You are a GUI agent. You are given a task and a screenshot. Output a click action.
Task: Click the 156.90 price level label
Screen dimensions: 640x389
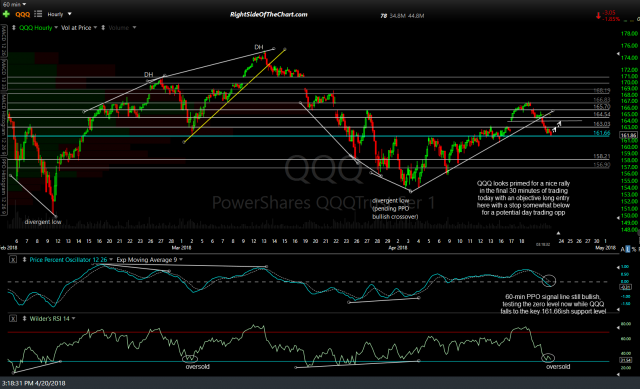[x=602, y=165]
